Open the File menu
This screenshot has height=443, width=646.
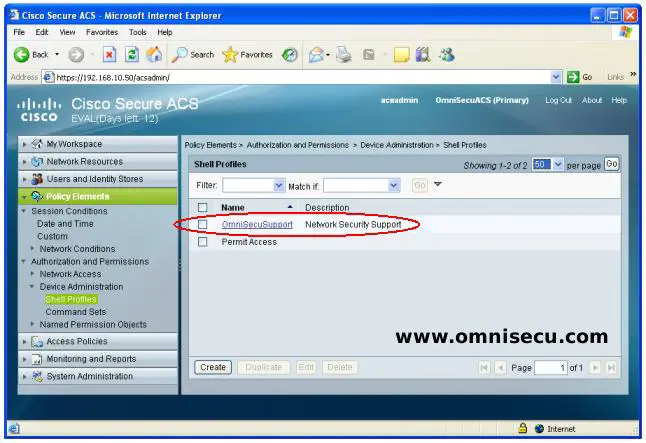[19, 32]
